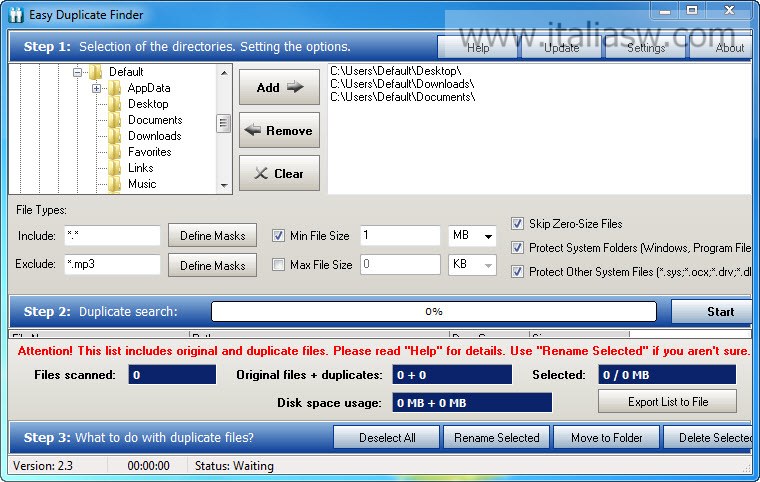Screen dimensions: 760x482
Task: Select the Links tree item label
Action: click(141, 168)
